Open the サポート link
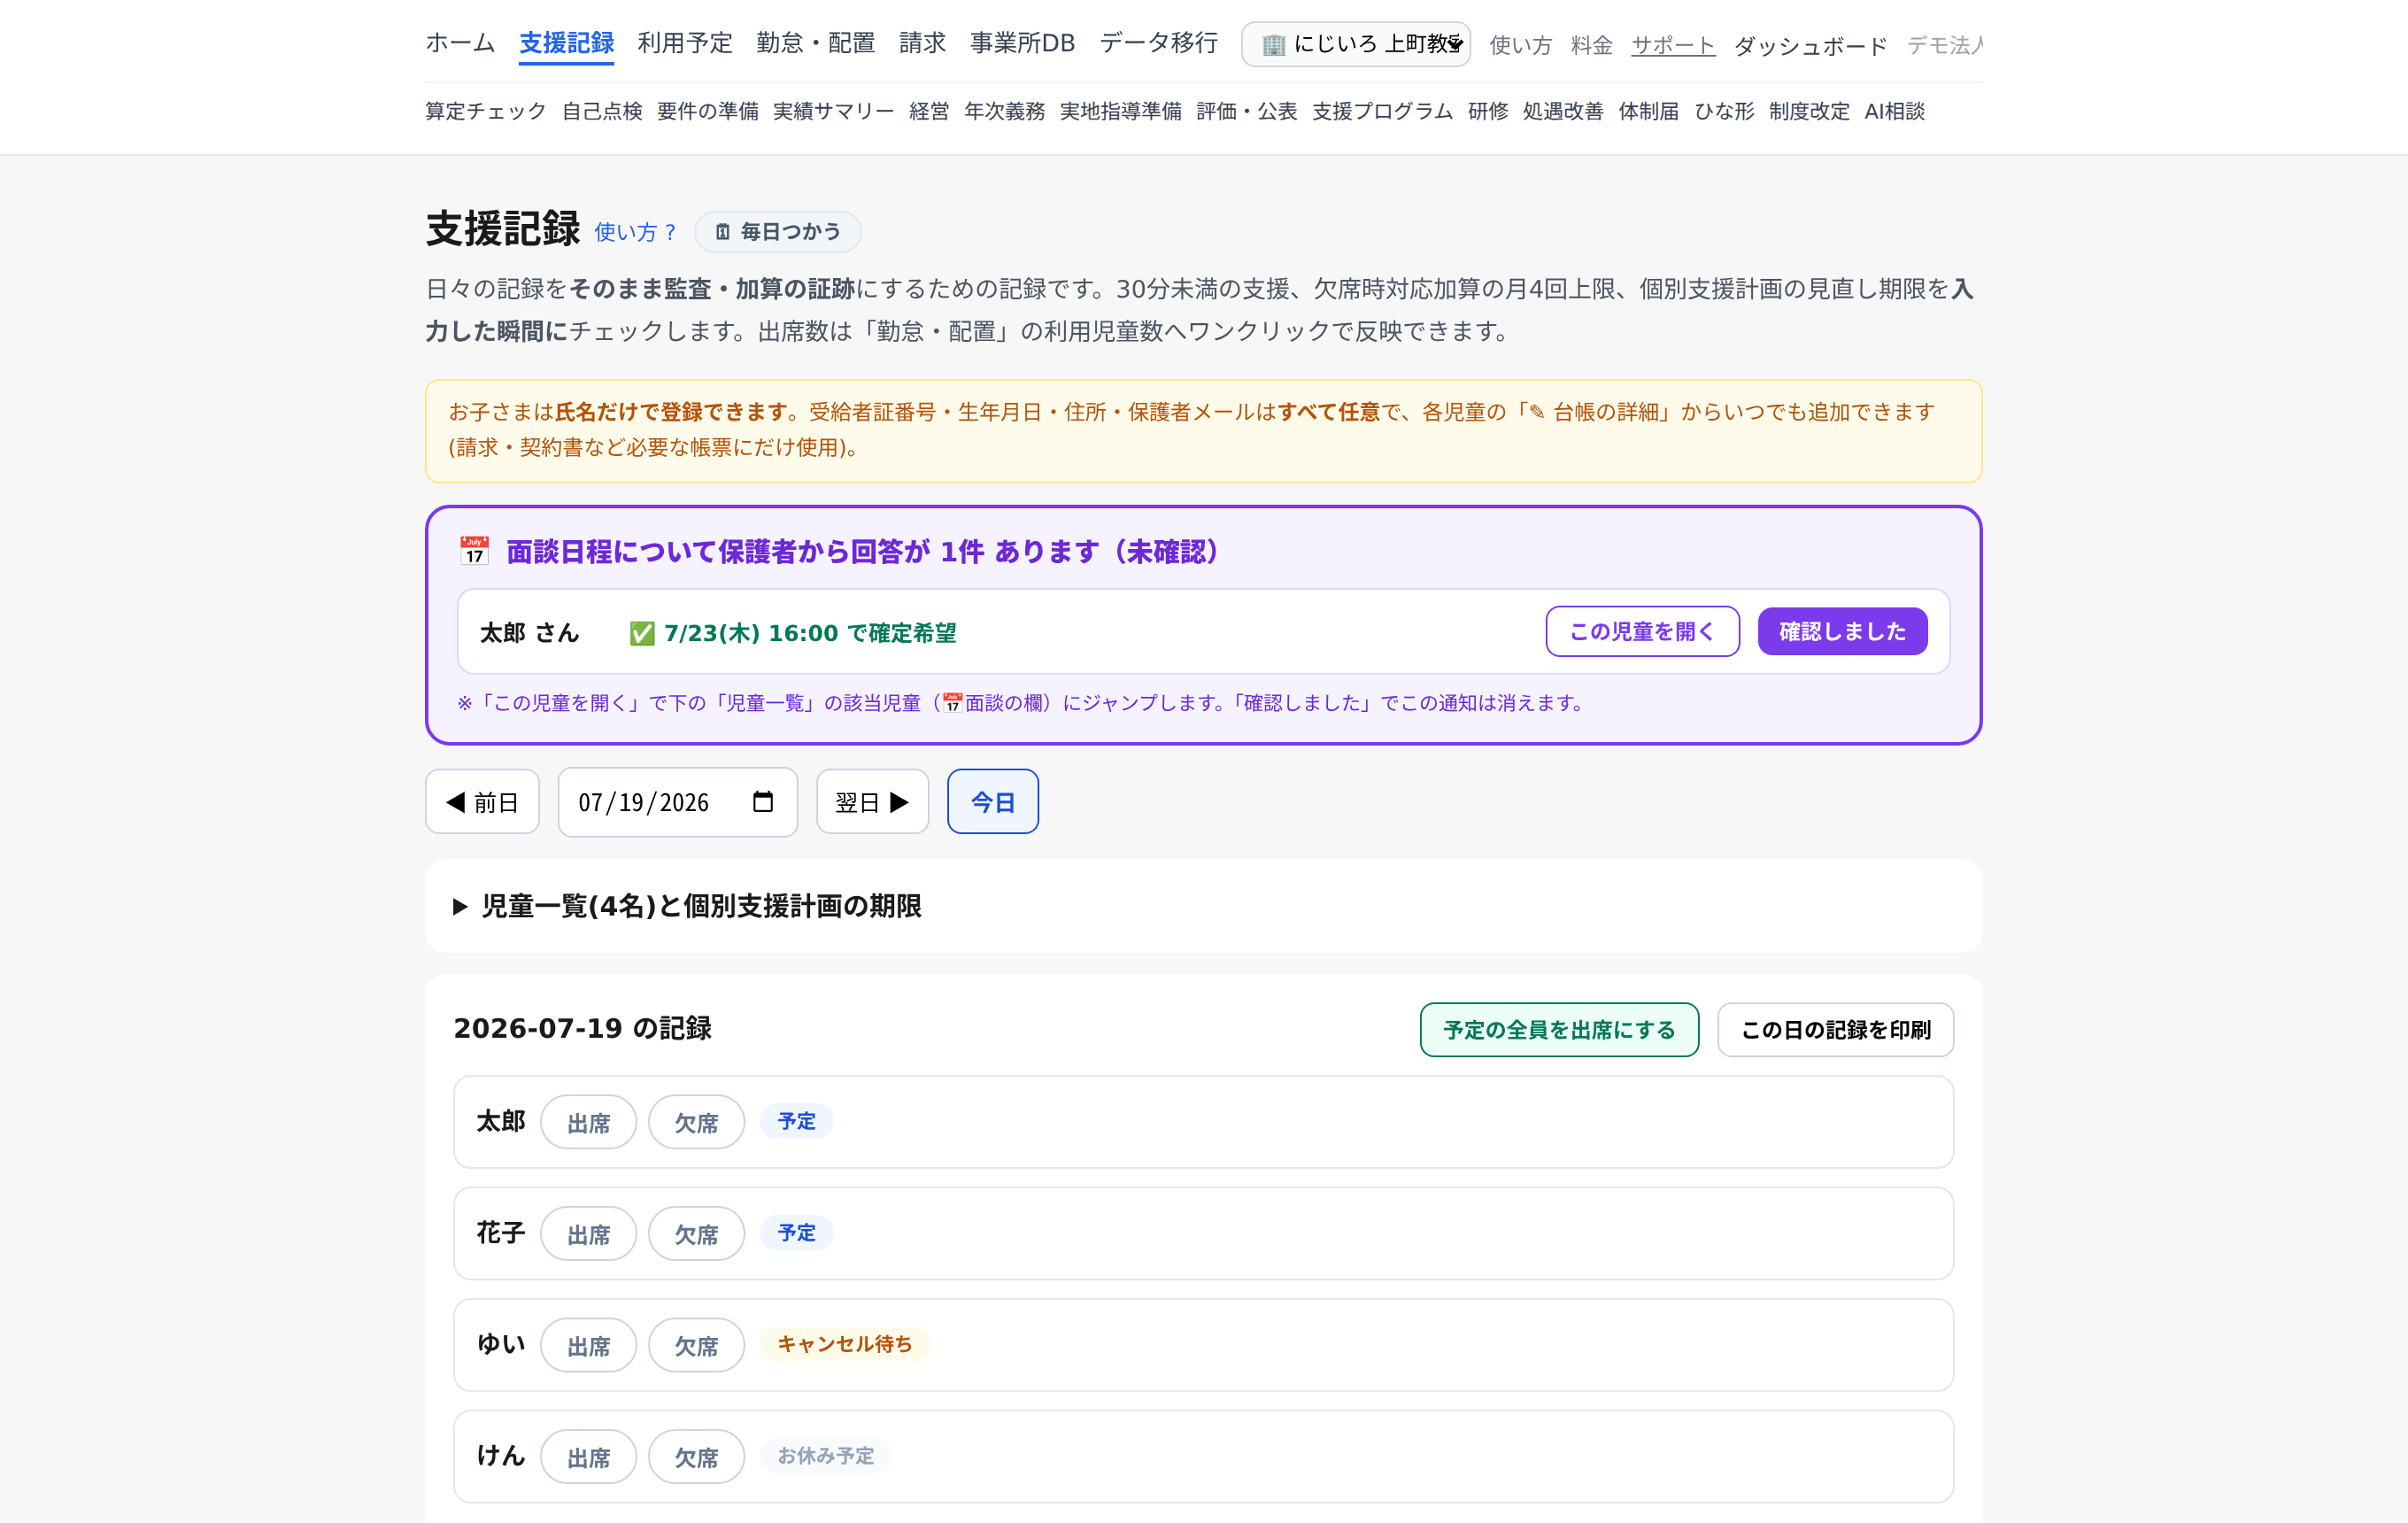2408x1523 pixels. (1673, 45)
